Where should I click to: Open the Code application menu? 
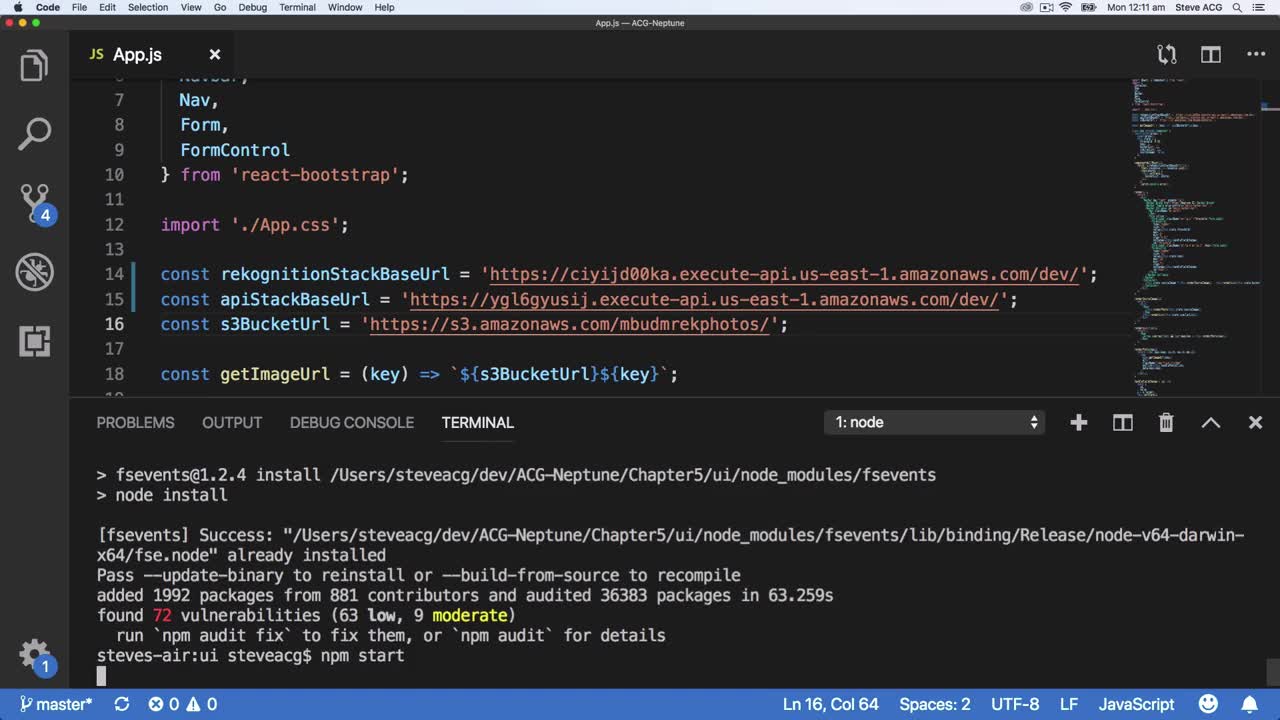[48, 7]
